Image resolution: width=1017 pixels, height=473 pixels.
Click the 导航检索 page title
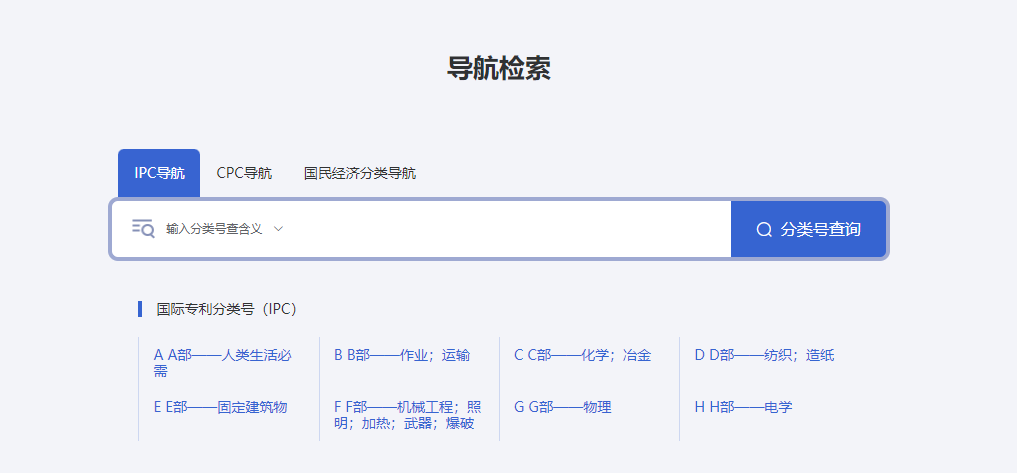point(498,68)
